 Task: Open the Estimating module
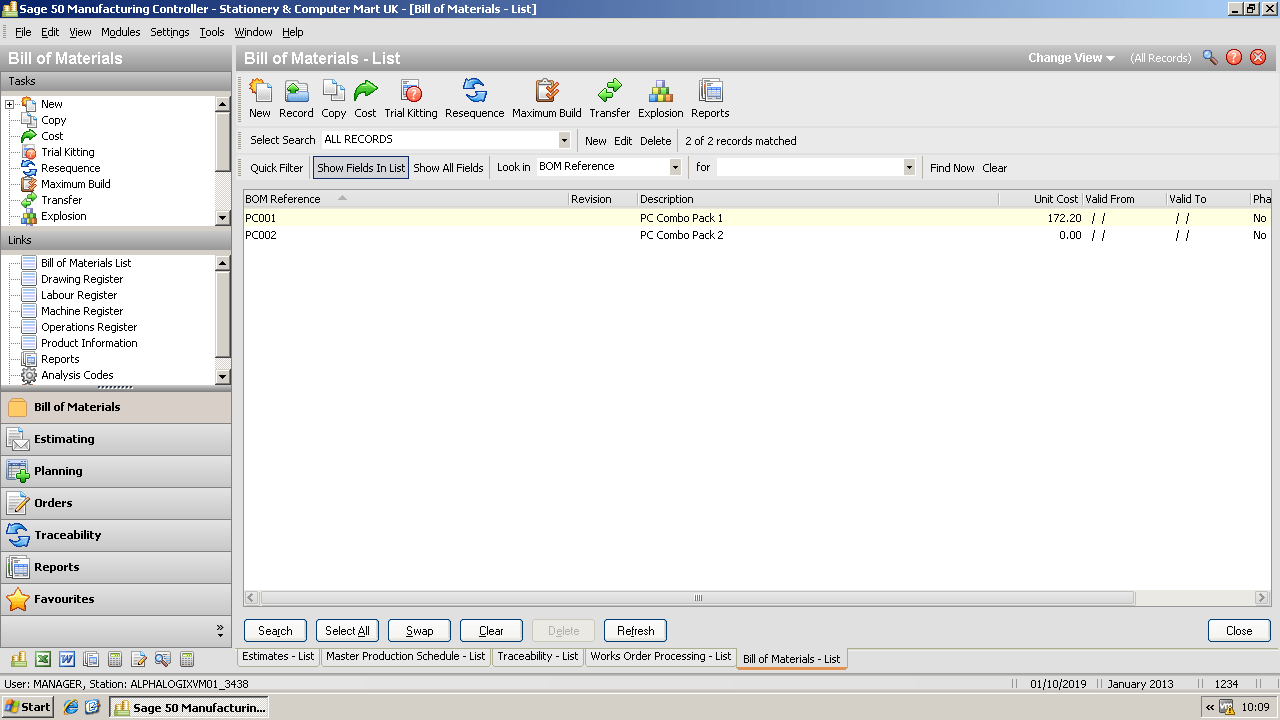point(115,439)
